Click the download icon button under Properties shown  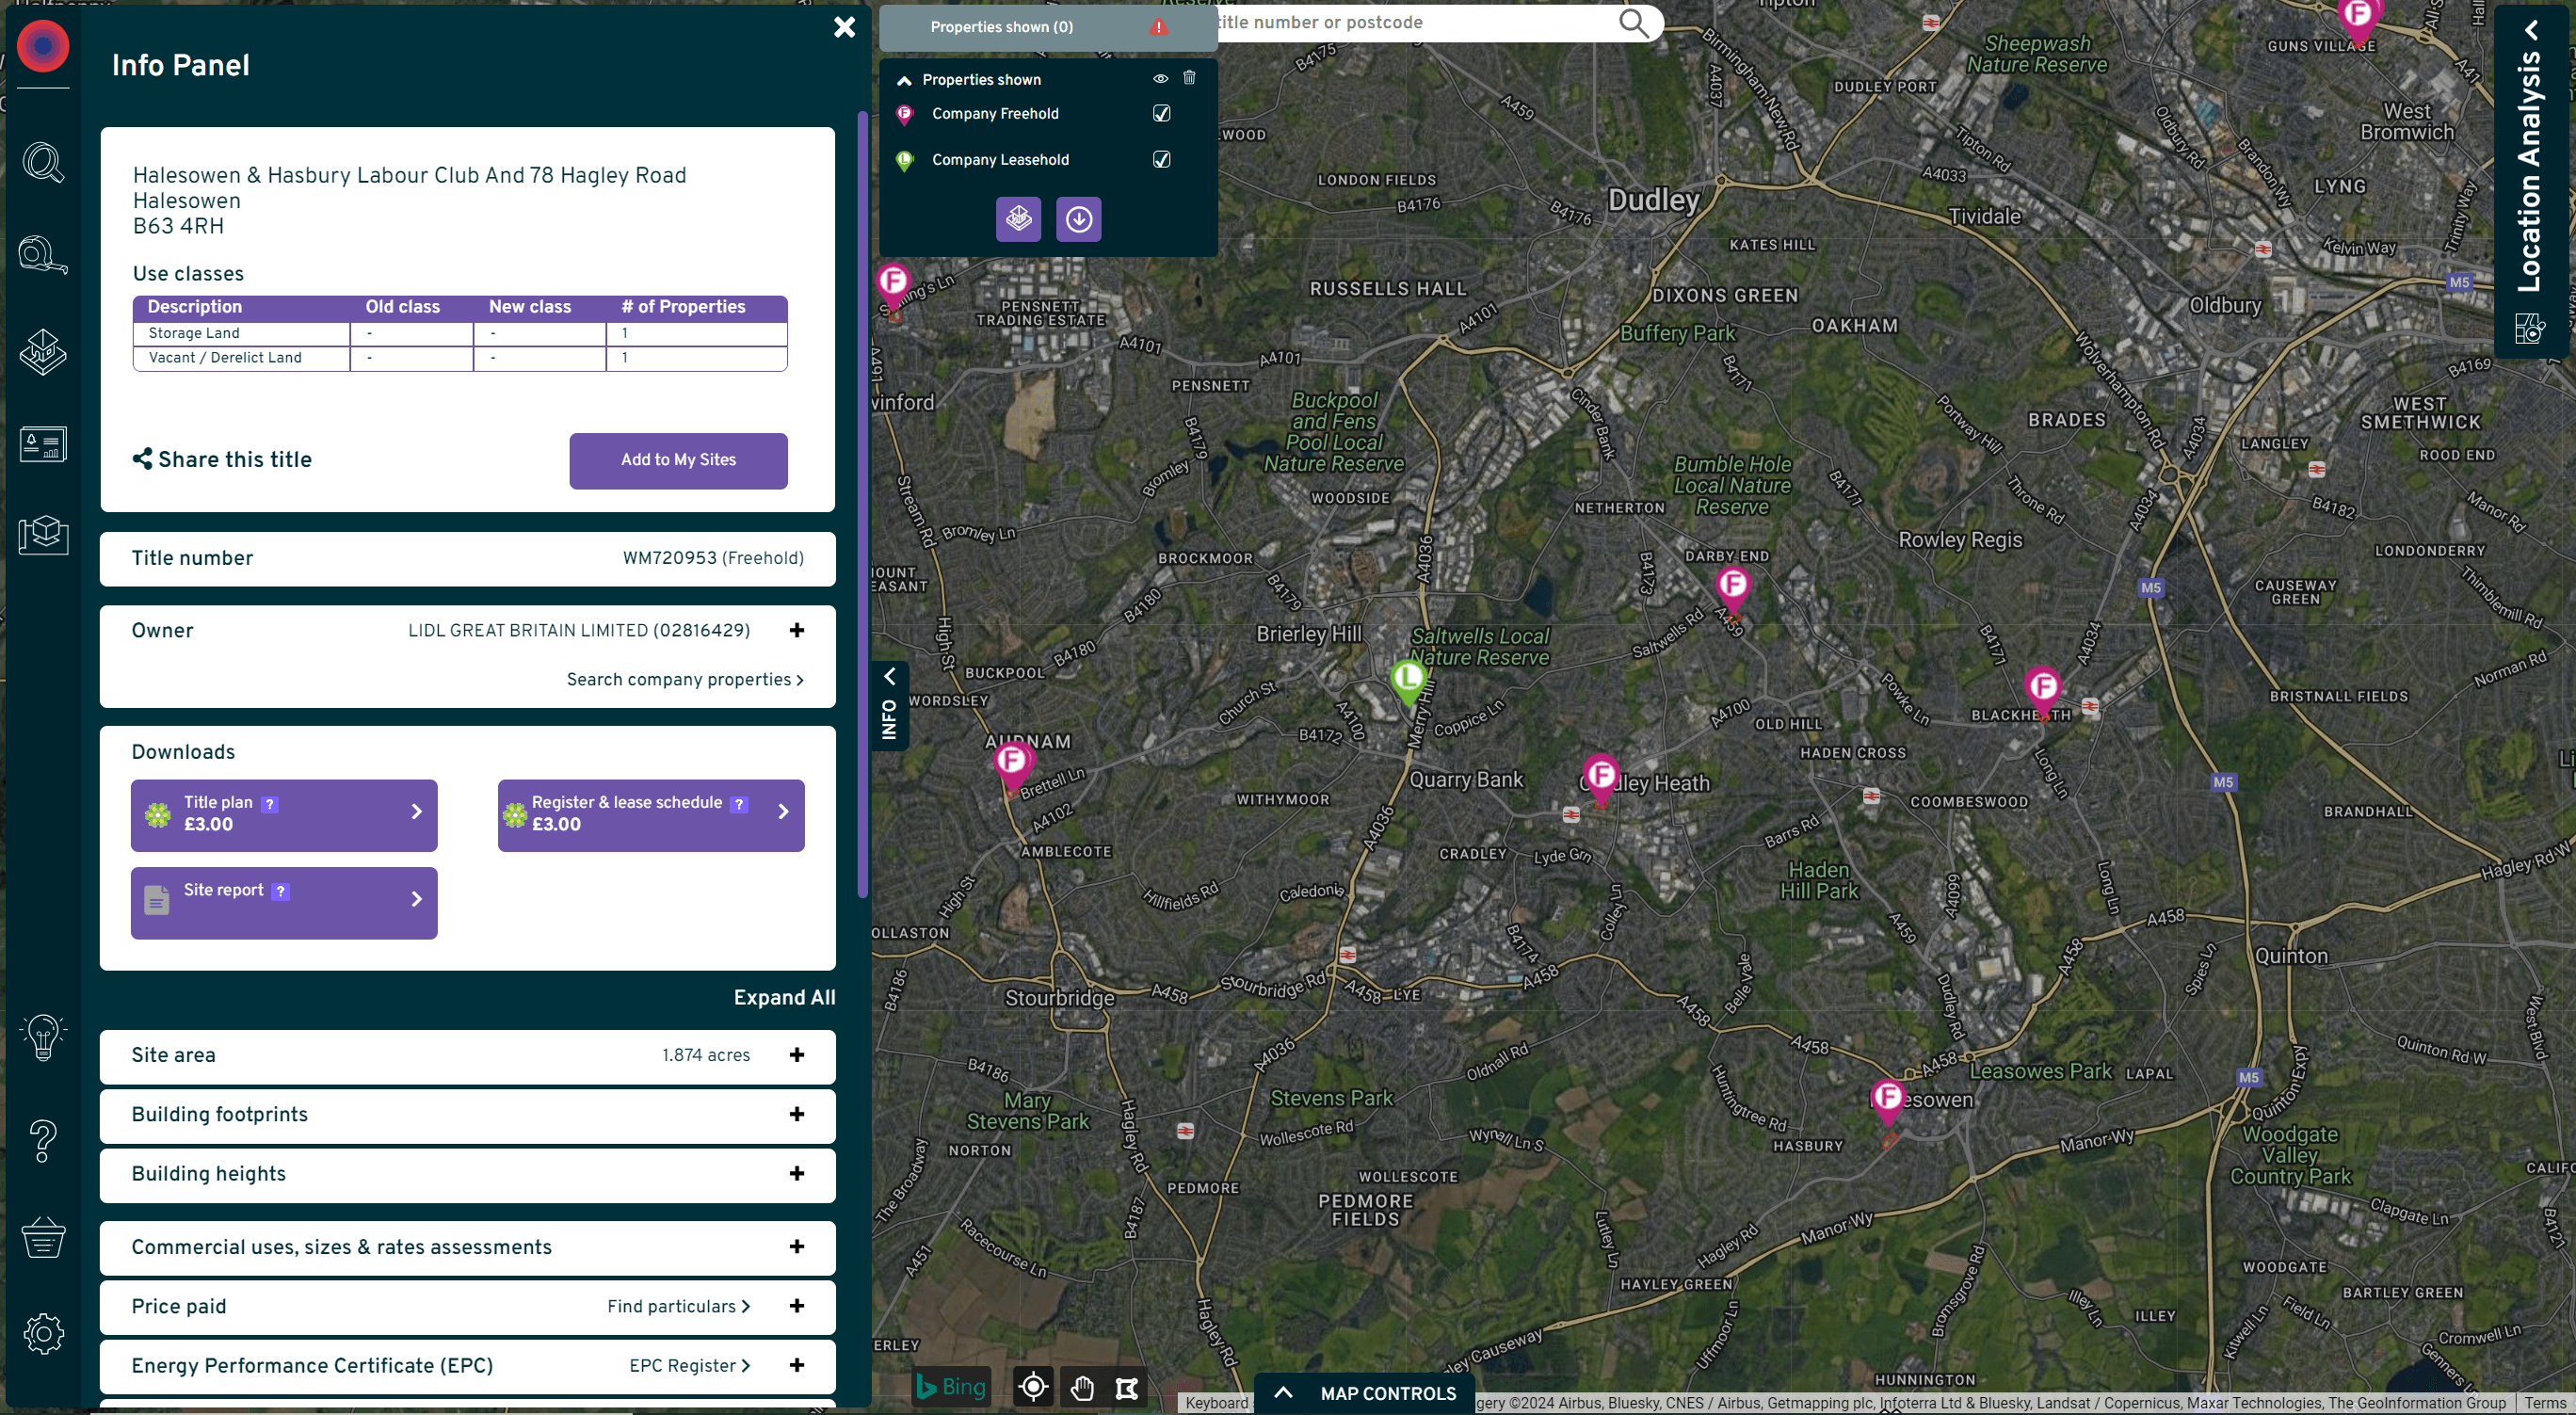click(1078, 219)
